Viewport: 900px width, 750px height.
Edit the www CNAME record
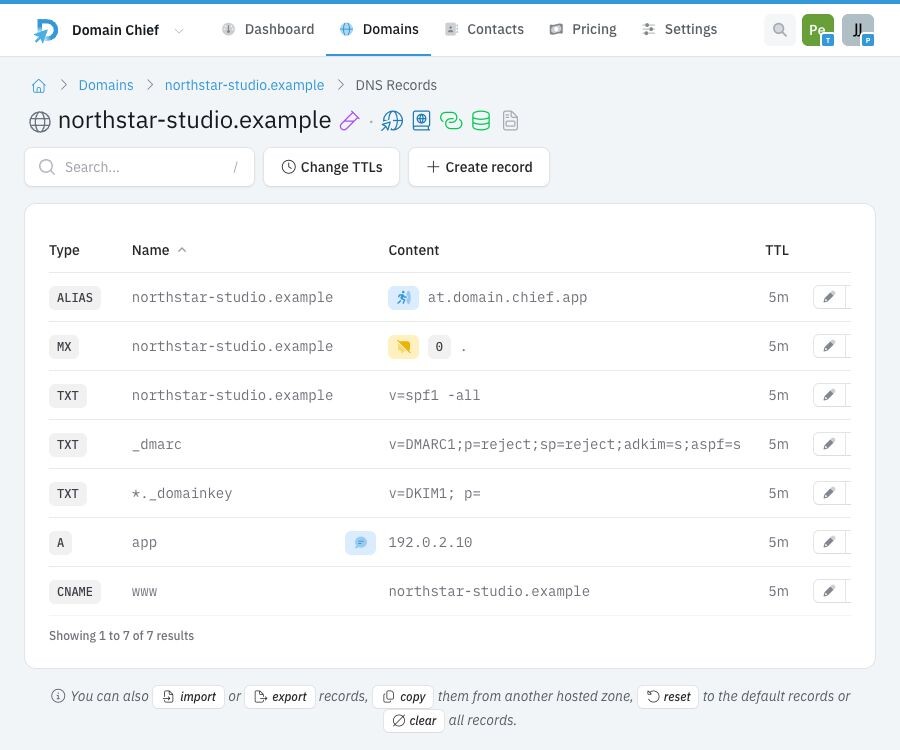tap(829, 592)
